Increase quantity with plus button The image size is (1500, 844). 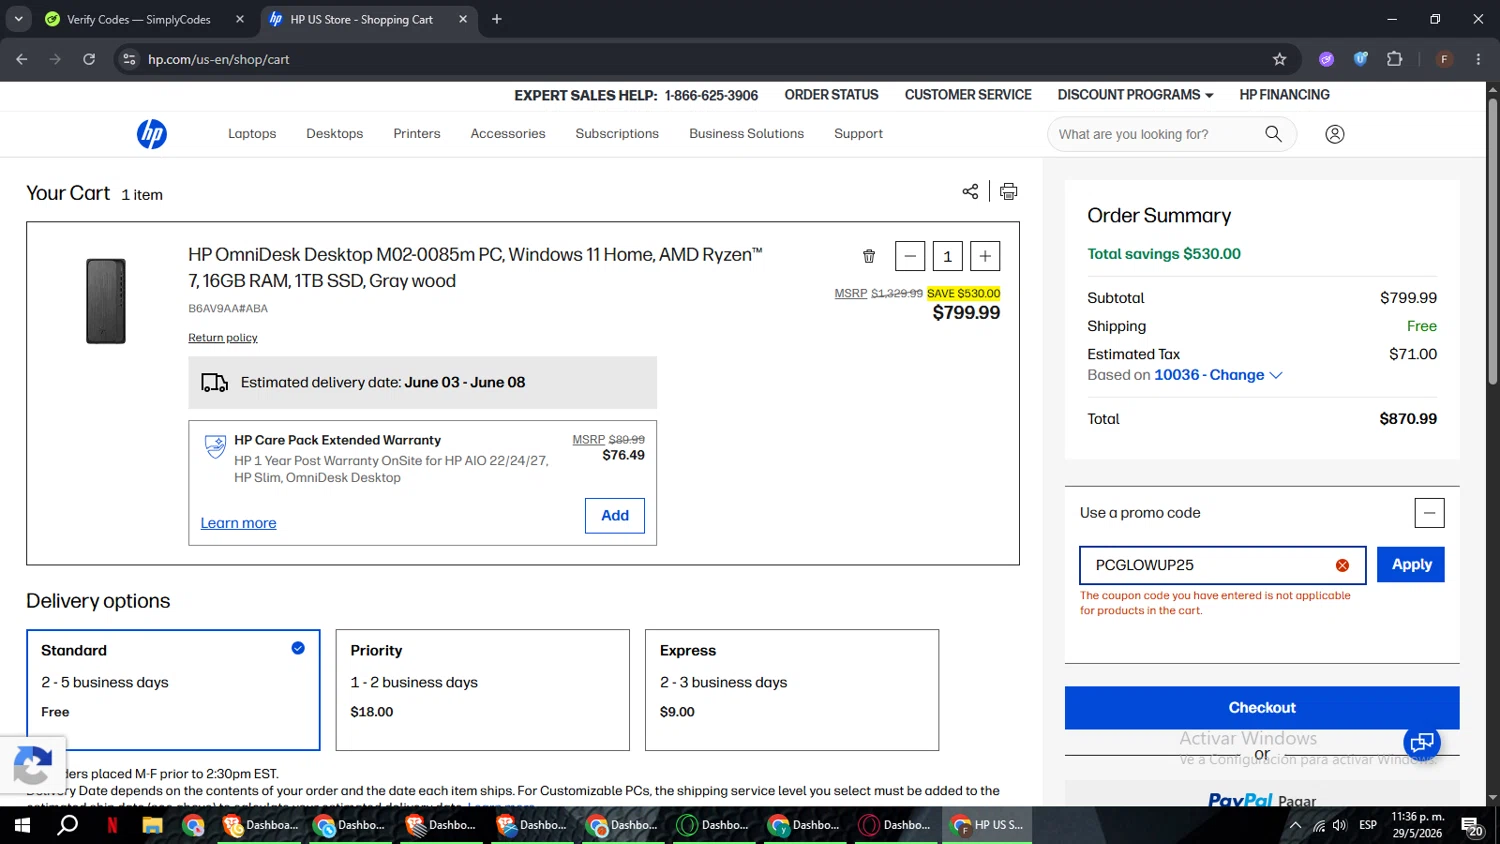coord(985,256)
